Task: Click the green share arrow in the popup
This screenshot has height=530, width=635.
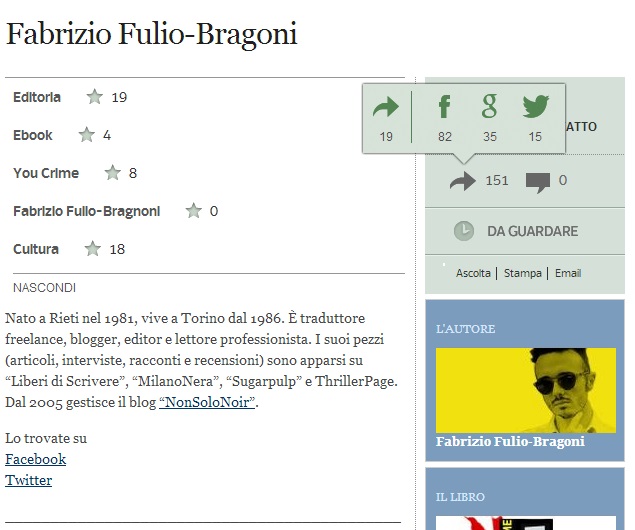Action: 386,107
